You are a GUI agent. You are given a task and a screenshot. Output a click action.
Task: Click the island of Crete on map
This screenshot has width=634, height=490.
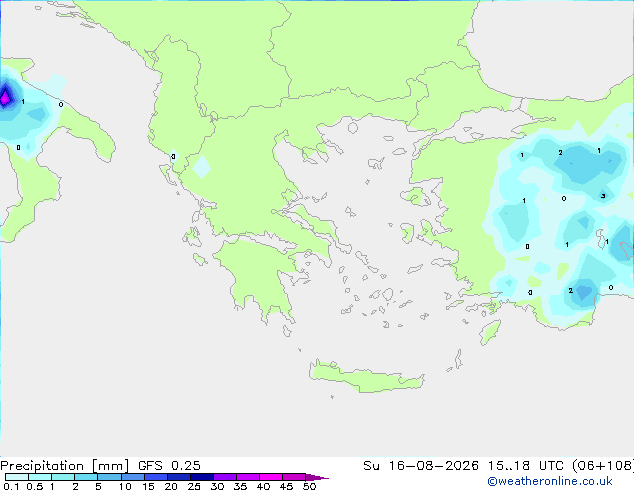pos(366,376)
